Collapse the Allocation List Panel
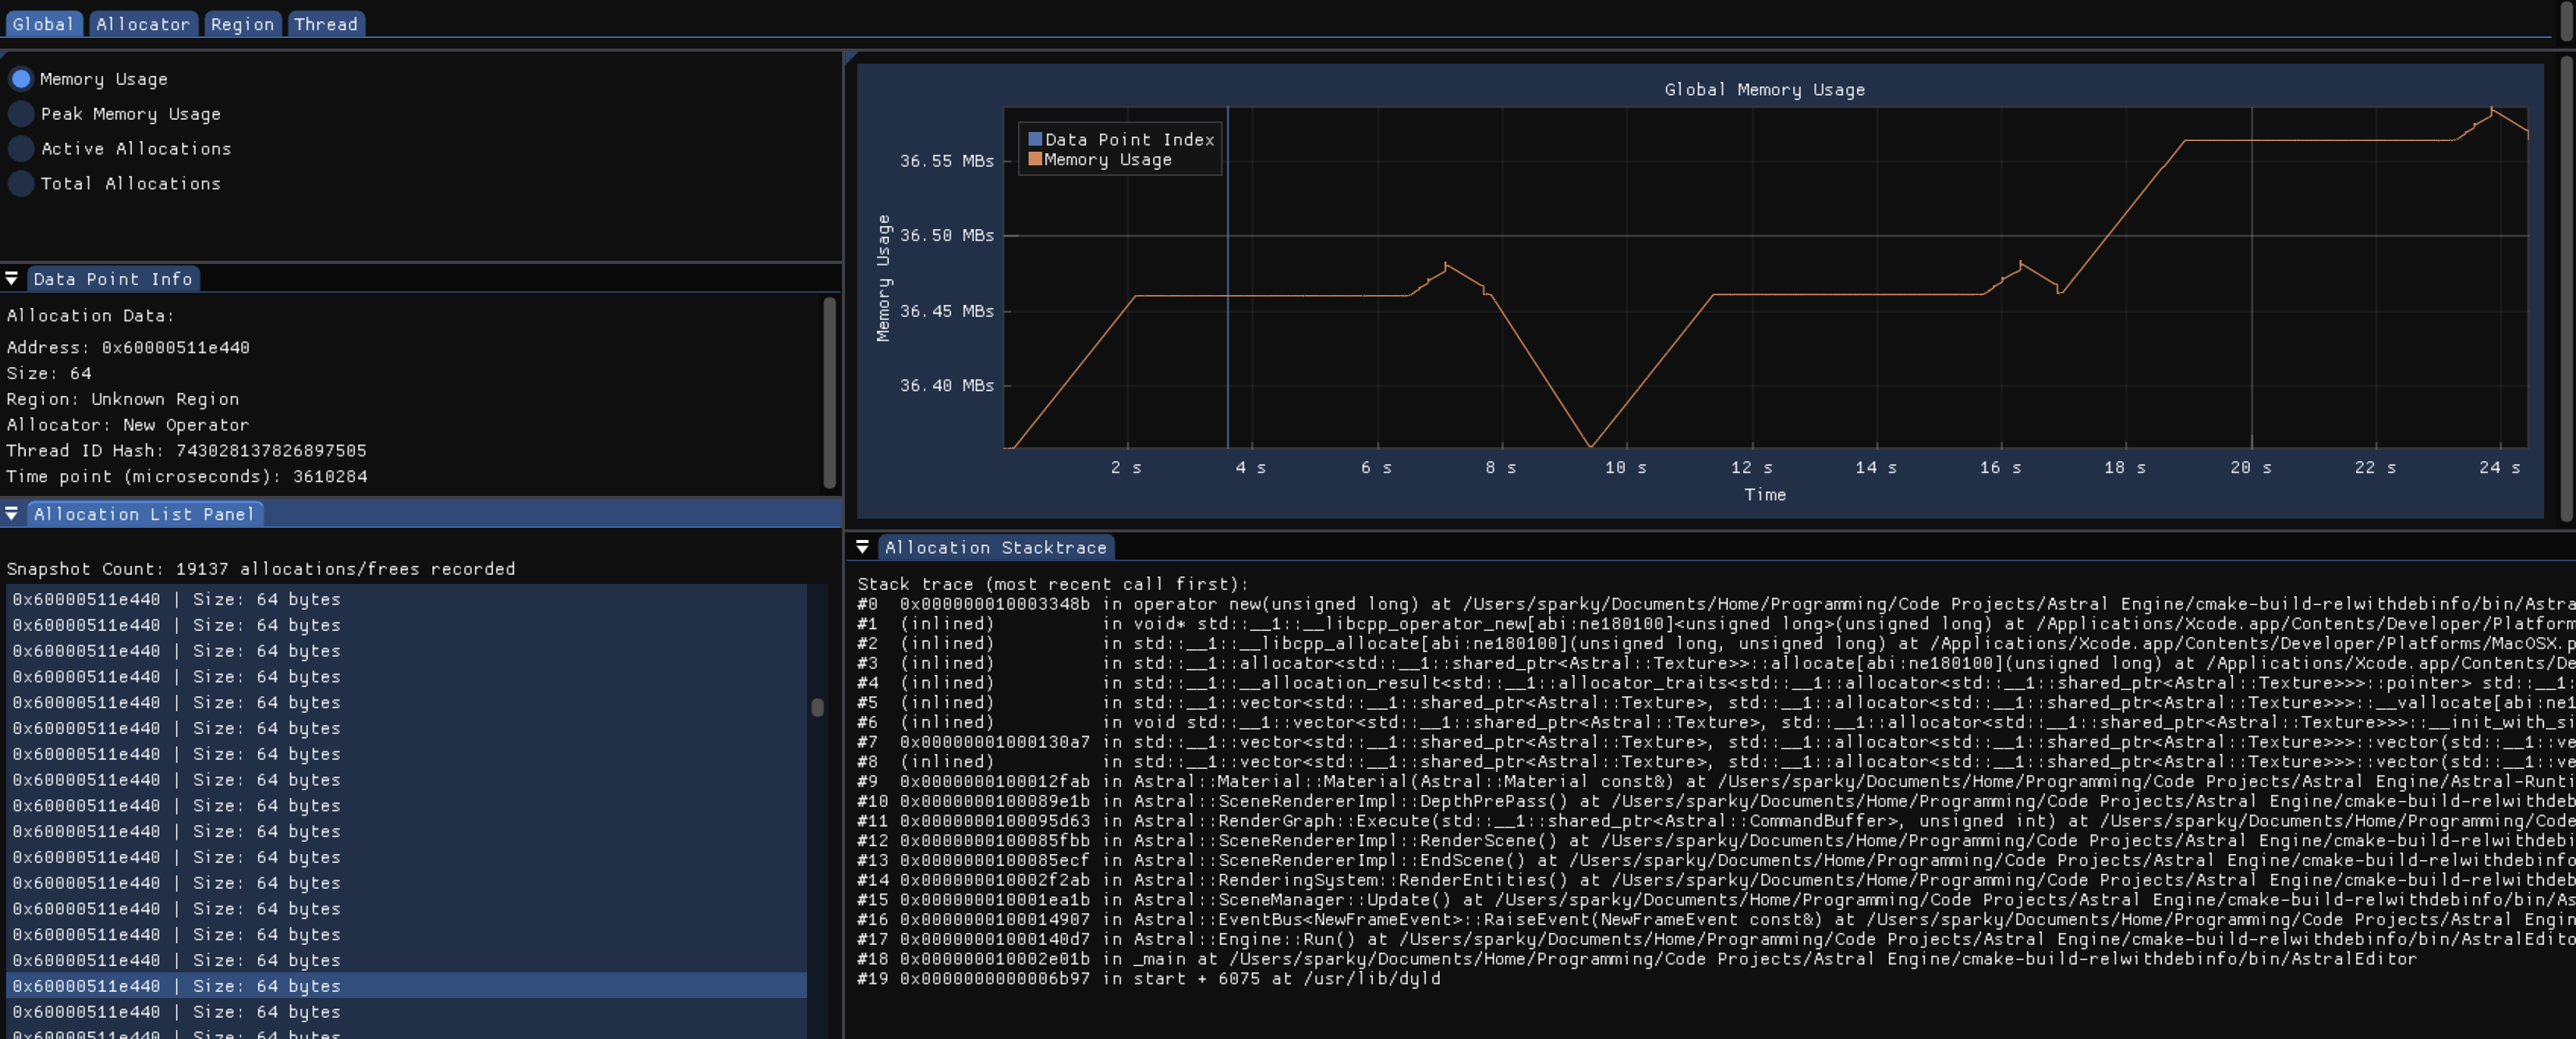Viewport: 2576px width, 1039px height. [x=11, y=513]
